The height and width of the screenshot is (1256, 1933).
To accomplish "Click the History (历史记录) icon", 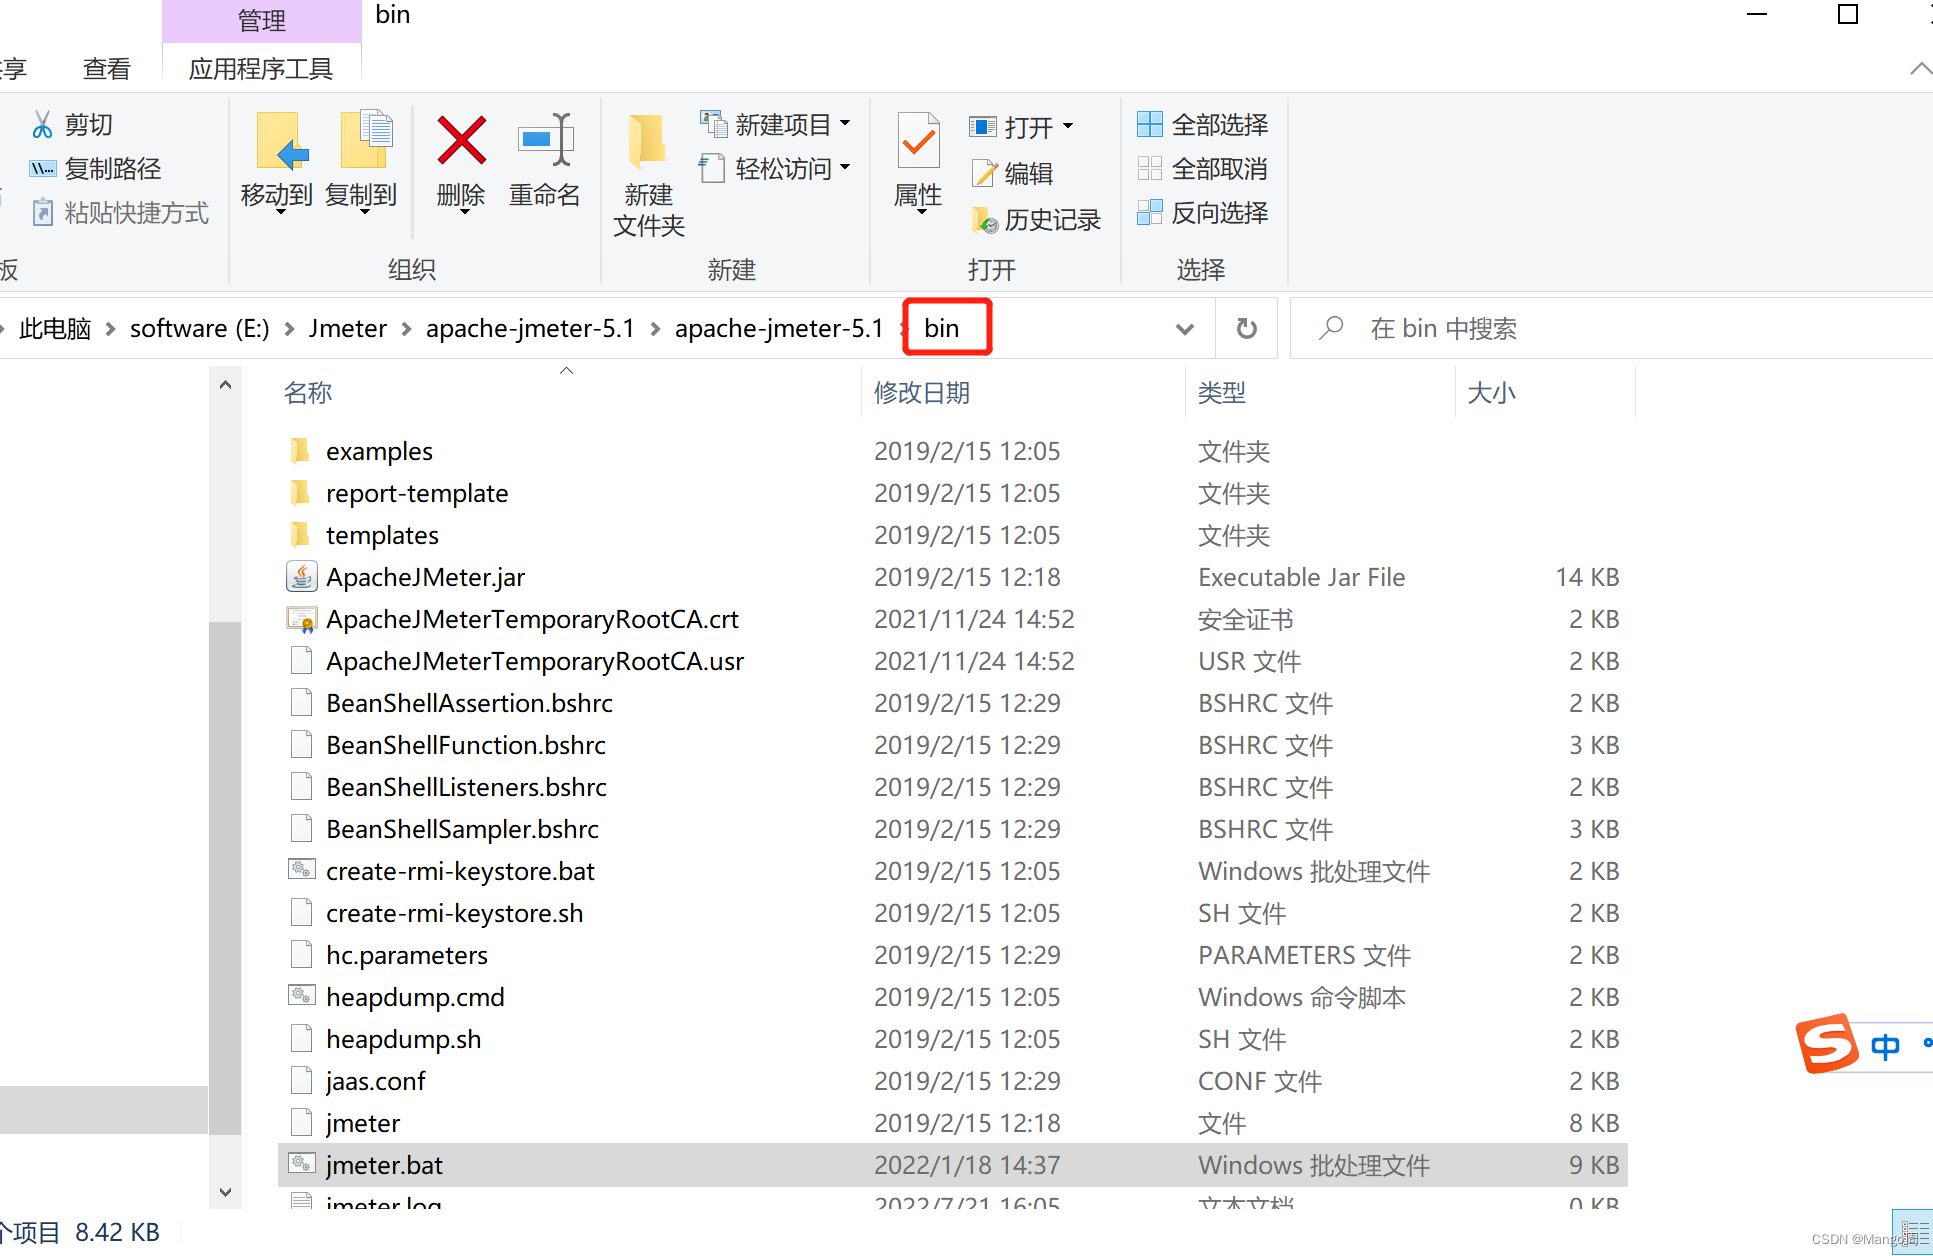I will [x=984, y=219].
